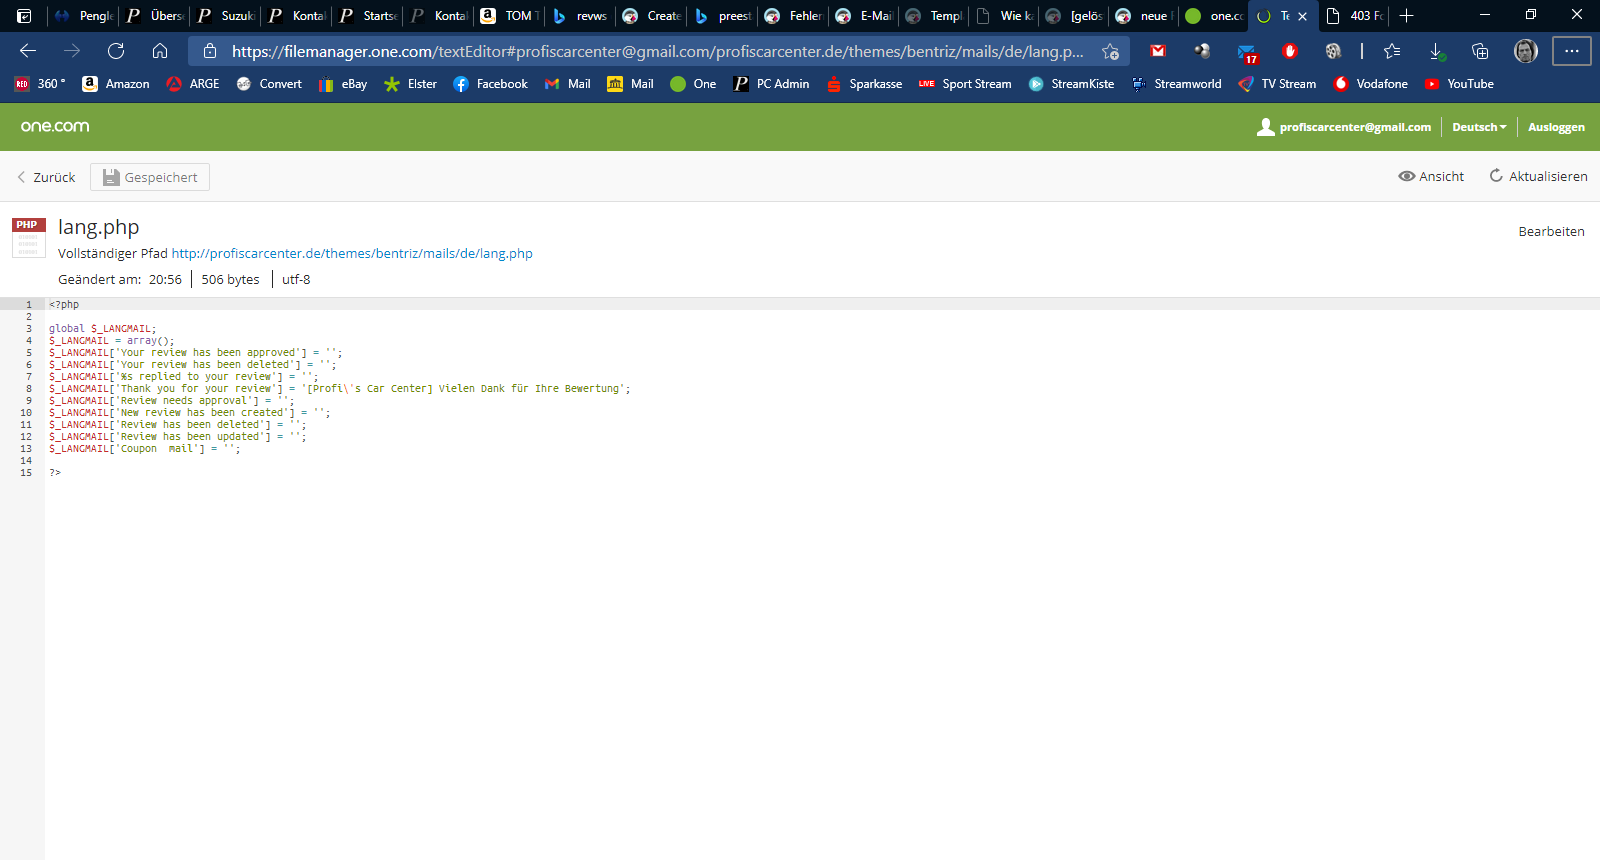
Task: Click Ausloggen to log out
Action: coord(1556,127)
